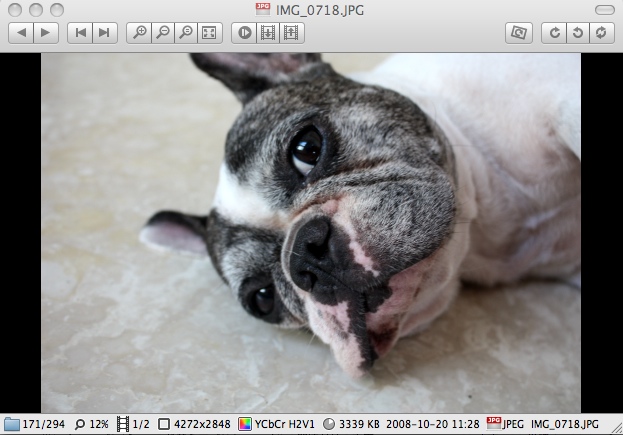The height and width of the screenshot is (435, 623).
Task: Go to the next image
Action: (46, 33)
